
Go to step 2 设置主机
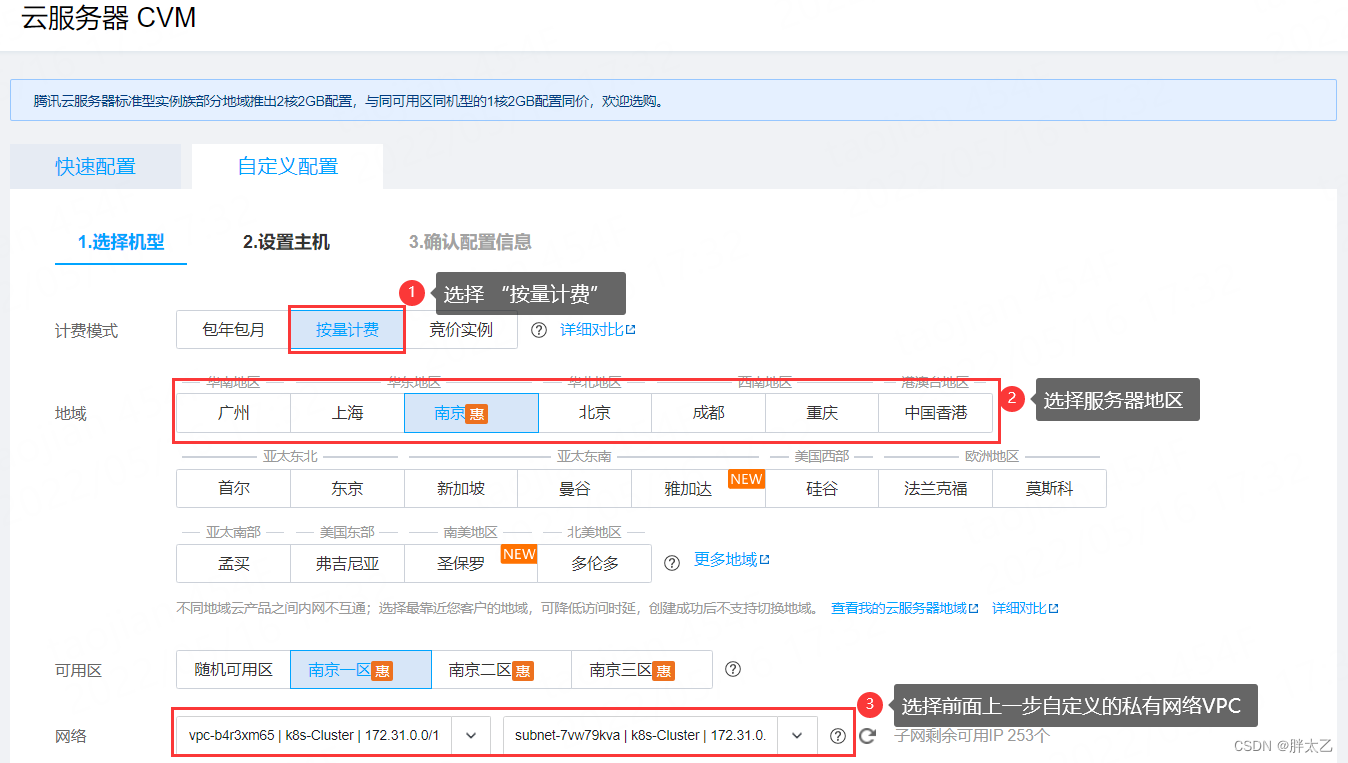pos(285,241)
